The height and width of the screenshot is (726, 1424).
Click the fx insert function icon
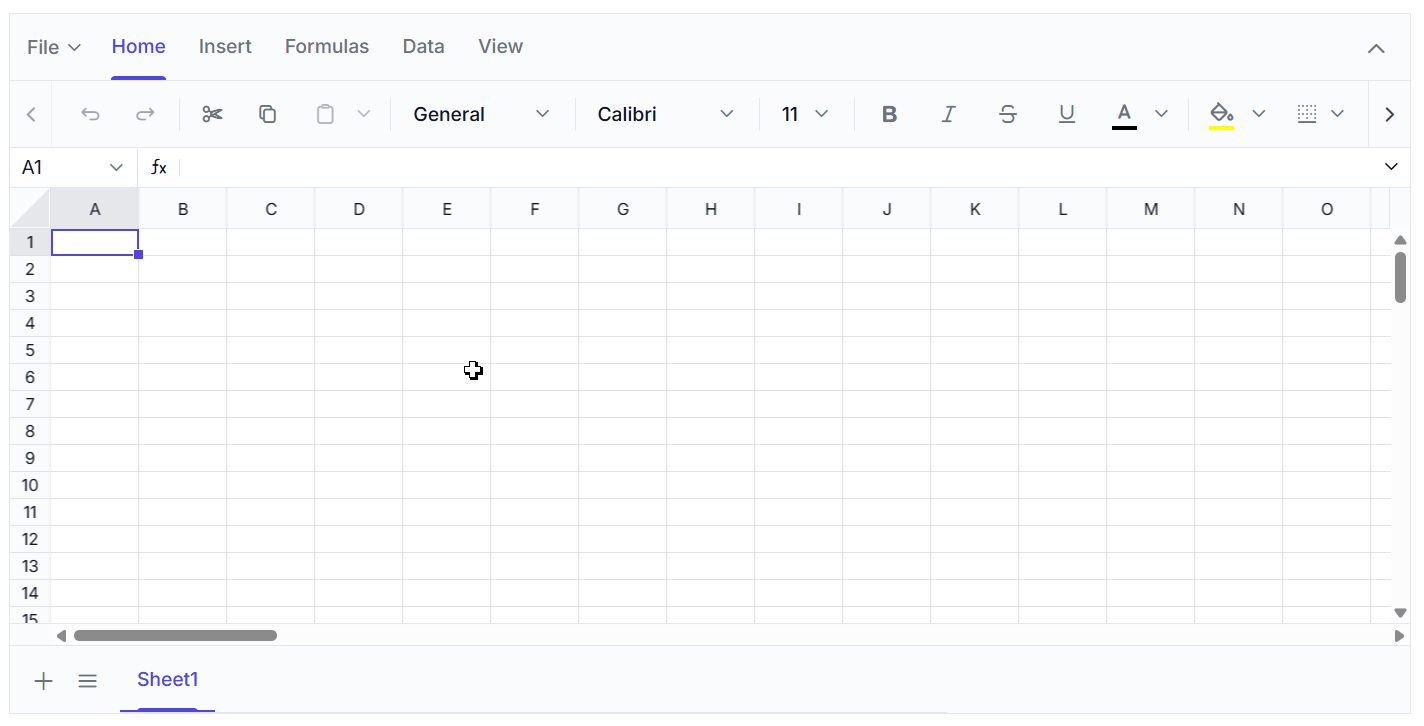(x=158, y=167)
